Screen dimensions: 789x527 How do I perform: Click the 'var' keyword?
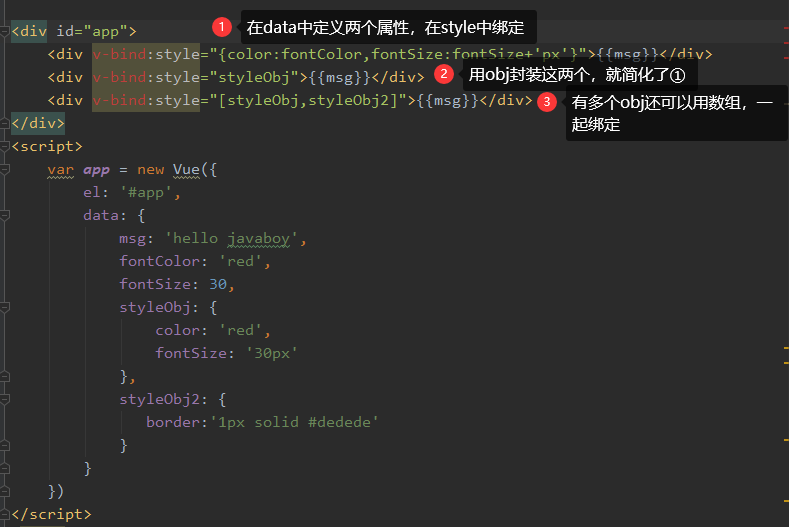coord(61,170)
